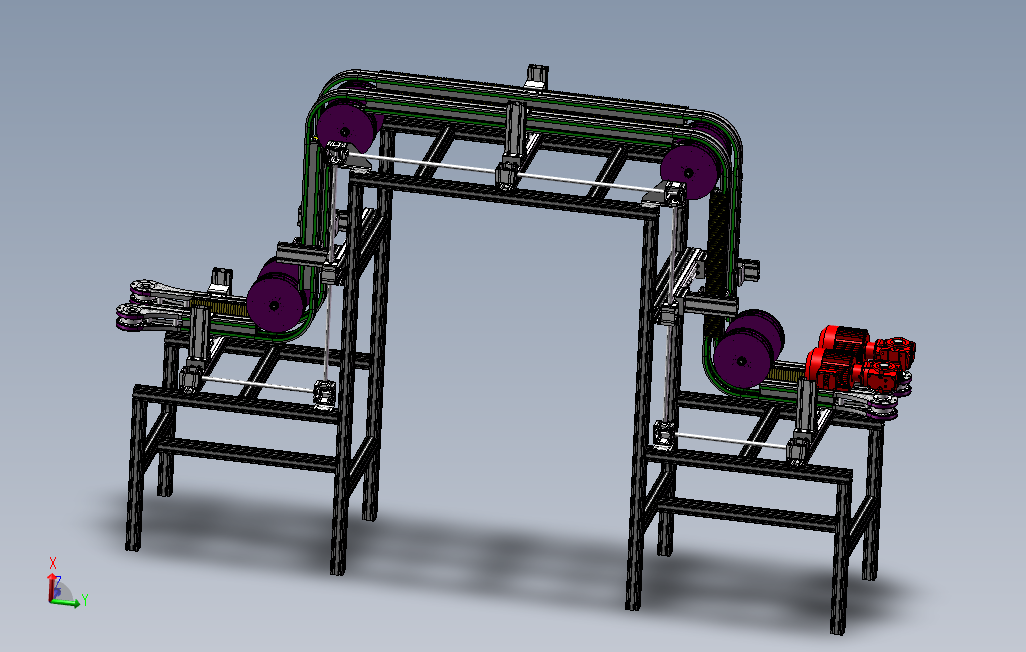Screen dimensions: 1026x652
Task: Select the bracket on right vertical conveyor section
Action: [748, 270]
